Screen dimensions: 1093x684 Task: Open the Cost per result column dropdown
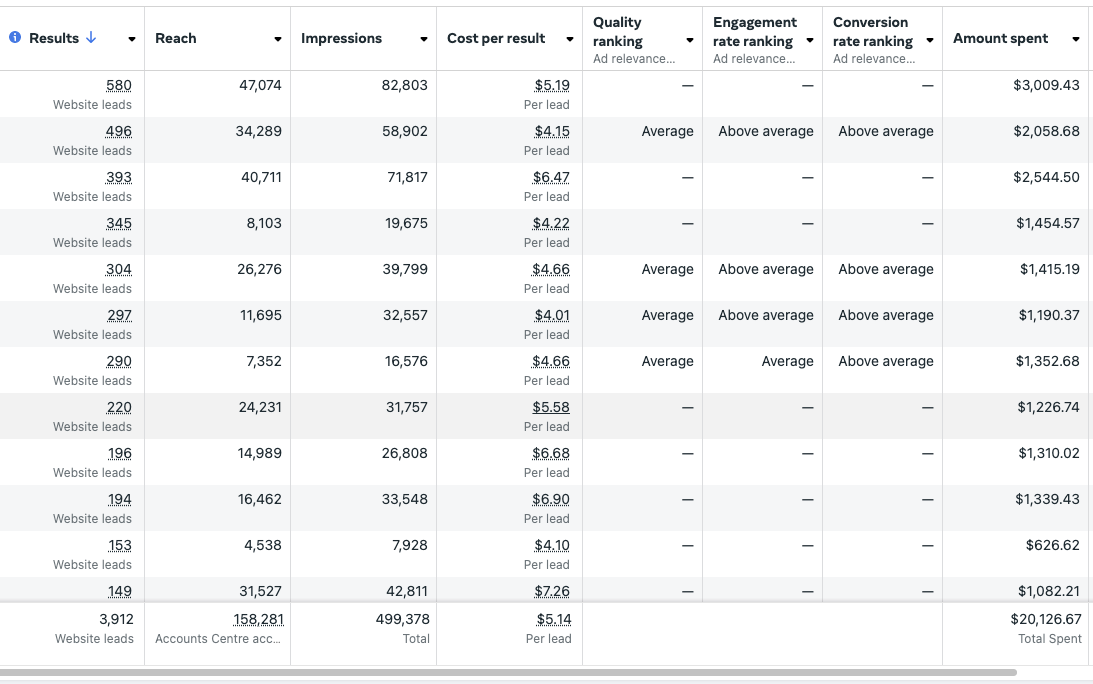(x=570, y=39)
